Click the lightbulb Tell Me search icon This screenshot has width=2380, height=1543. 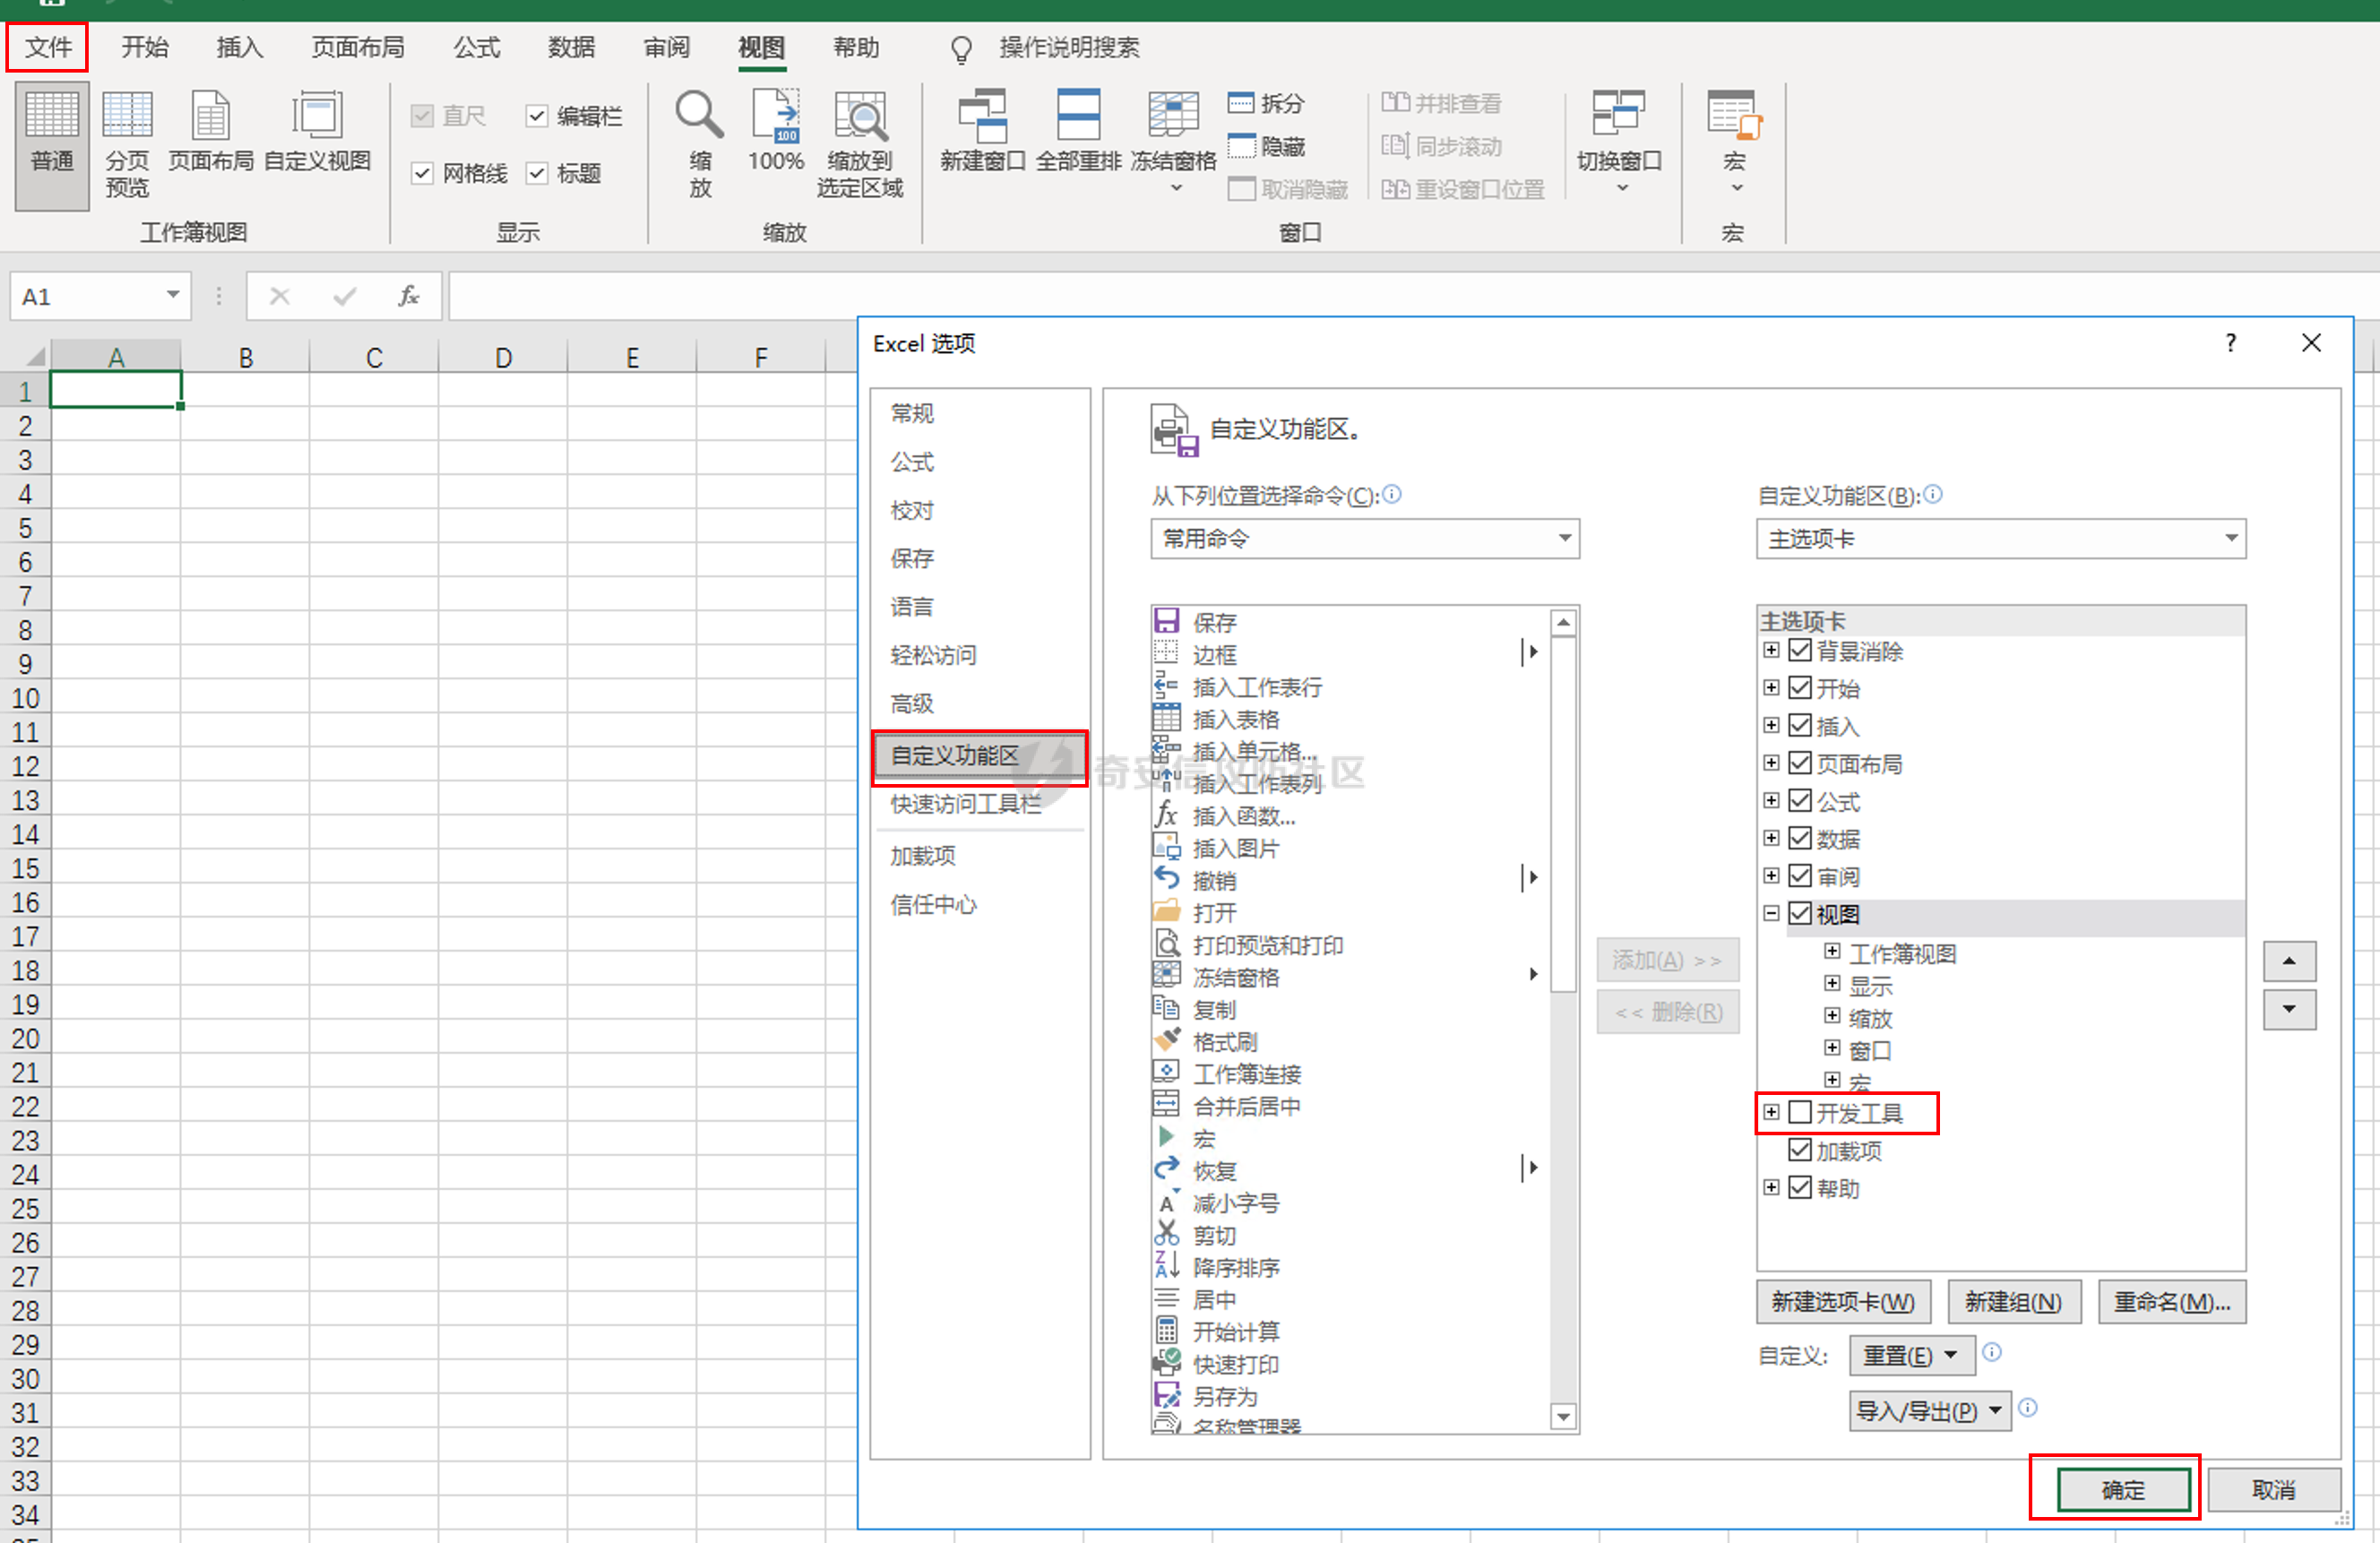(961, 48)
